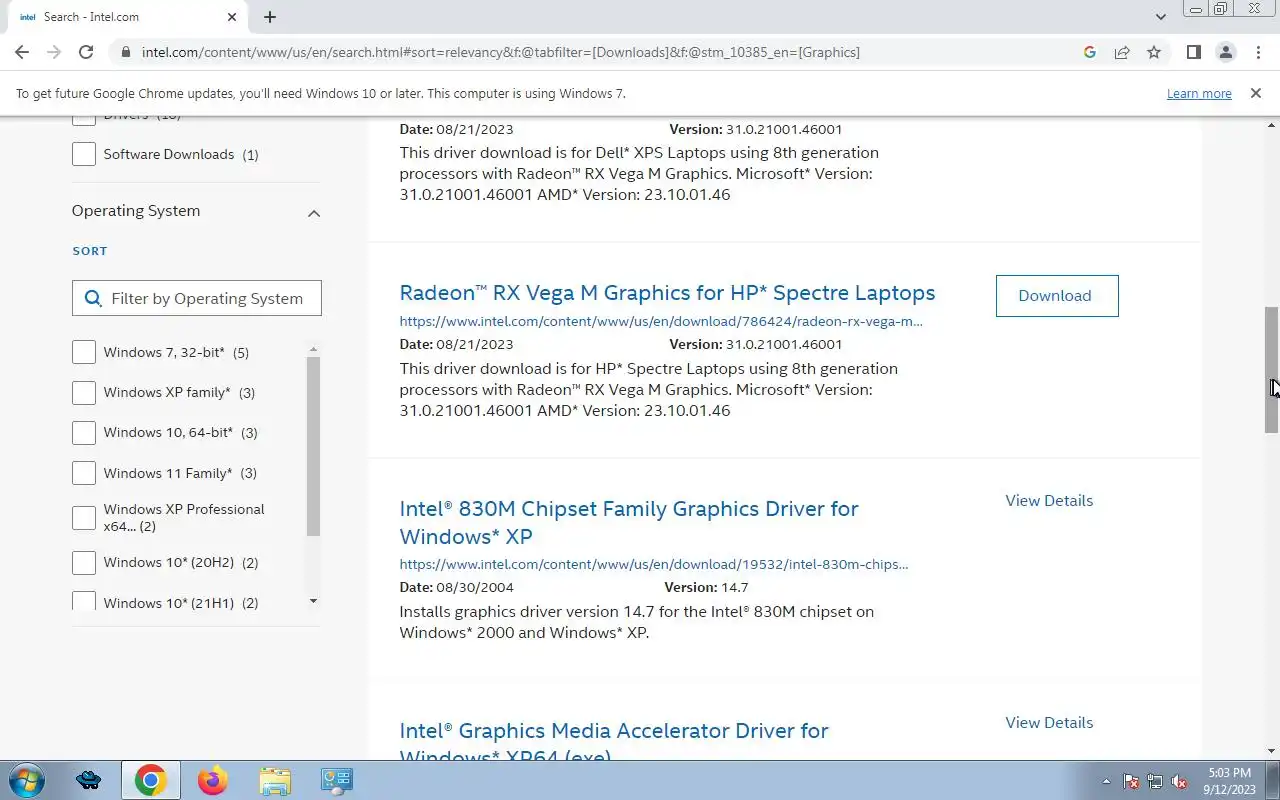Check Windows 7, 32-bit filter
Screen dimensions: 1280x800
[x=84, y=352]
